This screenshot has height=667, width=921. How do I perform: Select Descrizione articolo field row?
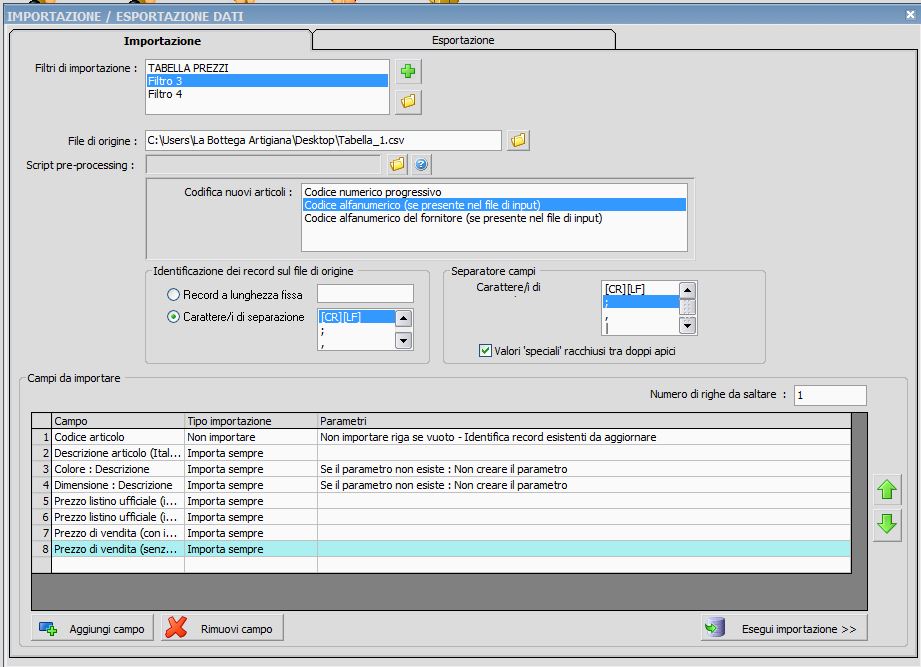click(x=441, y=453)
